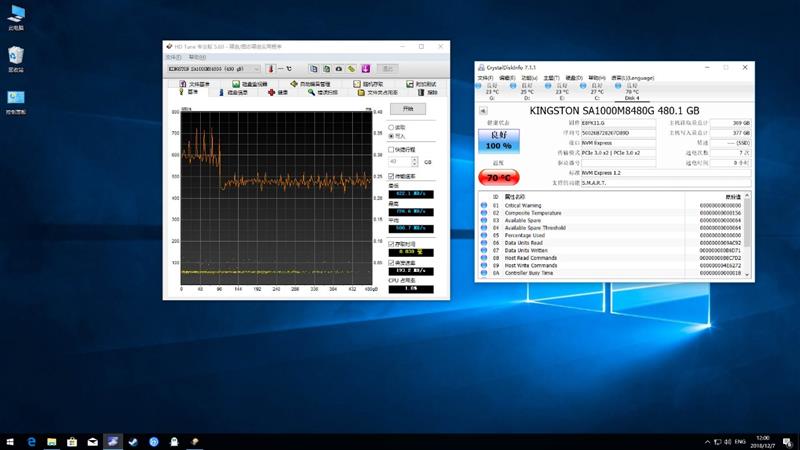The height and width of the screenshot is (450, 800).
Task: Switch to the Disk Info tab in HD Tune
Action: click(x=233, y=92)
